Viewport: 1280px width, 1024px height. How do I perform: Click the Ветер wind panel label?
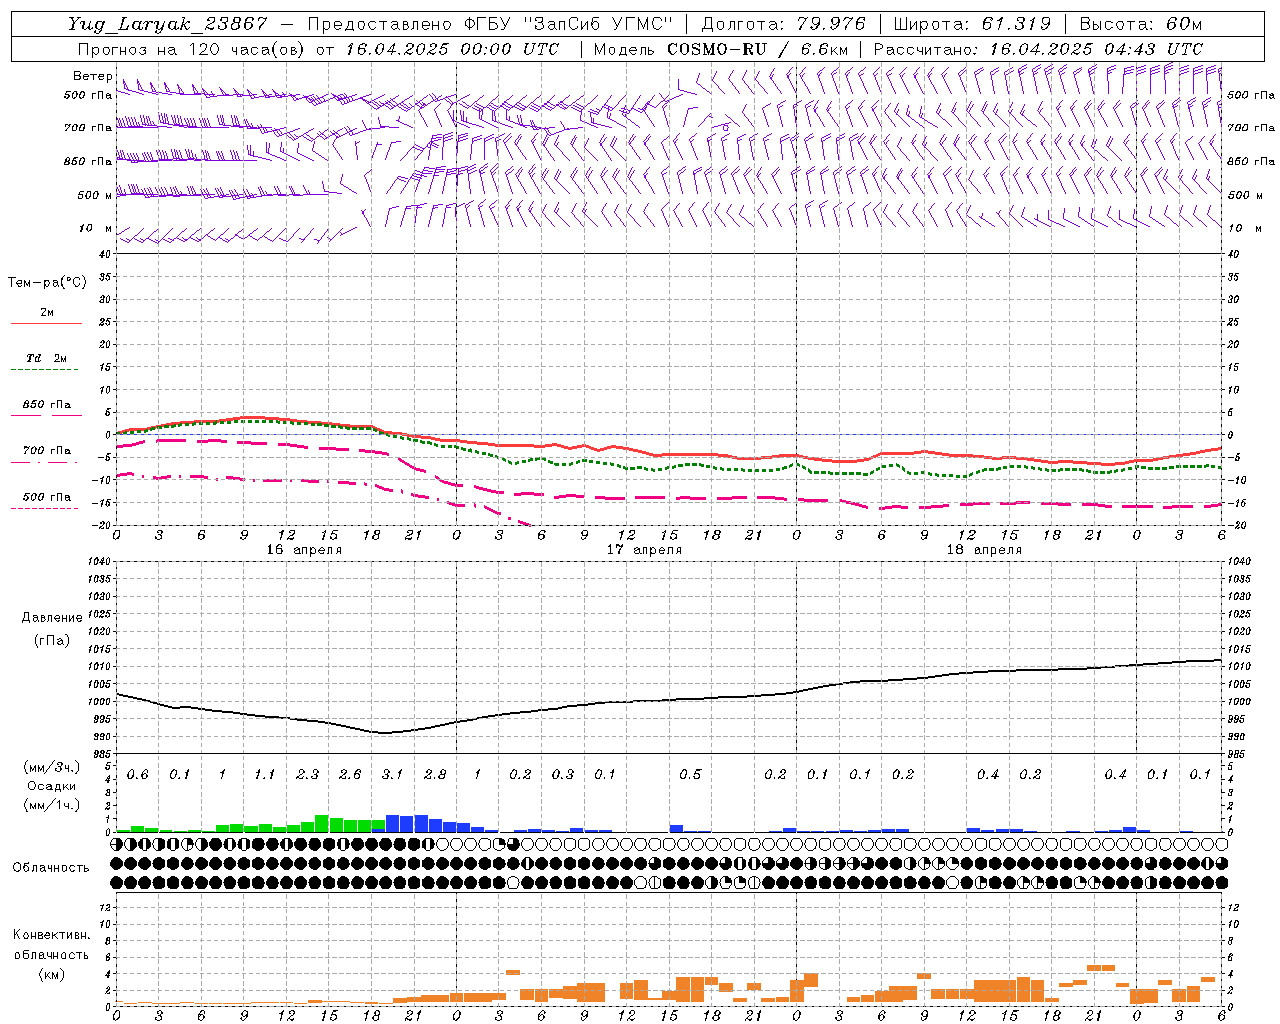click(92, 76)
